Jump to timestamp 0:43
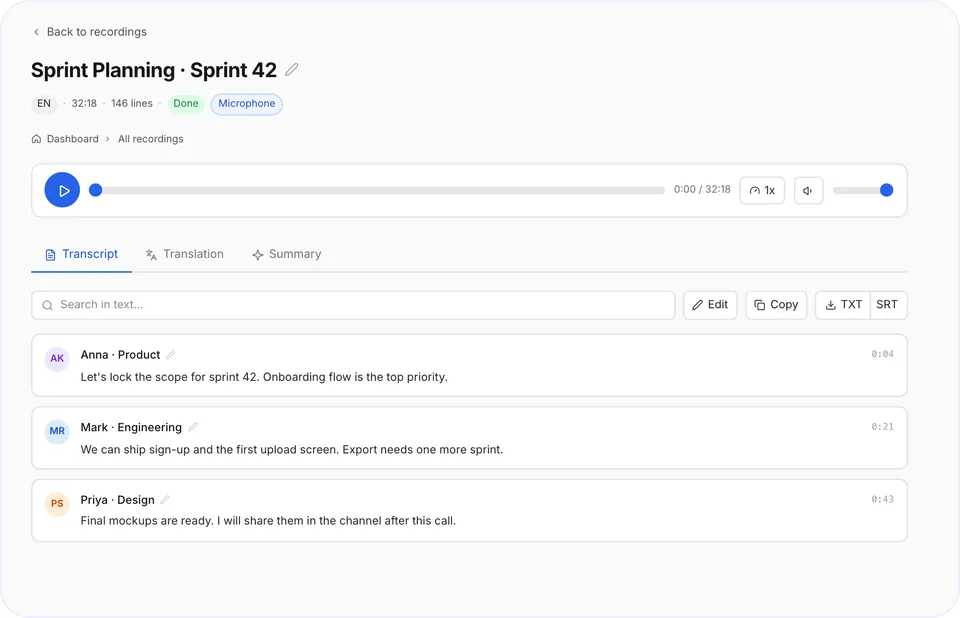This screenshot has height=618, width=960. click(882, 499)
